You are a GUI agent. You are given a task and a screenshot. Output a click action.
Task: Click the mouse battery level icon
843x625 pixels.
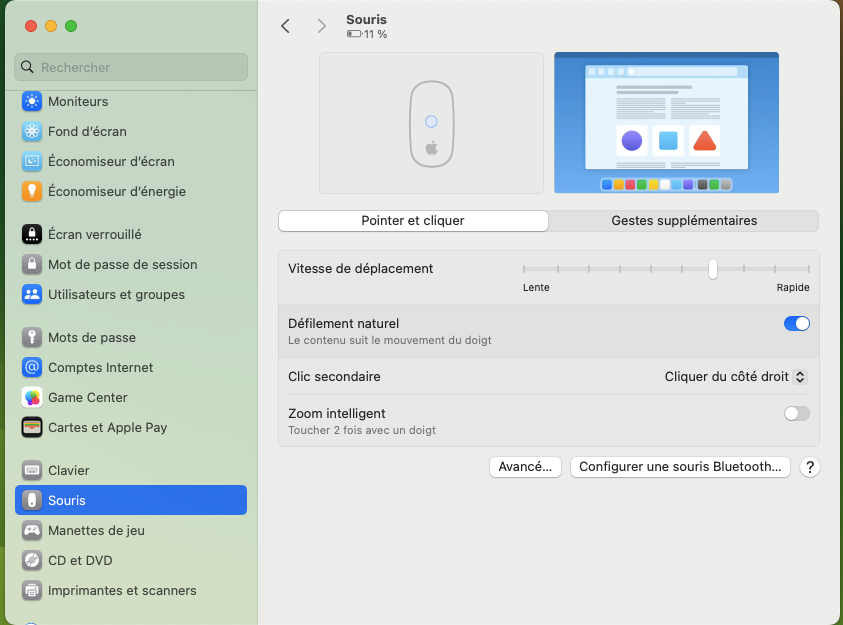[354, 34]
